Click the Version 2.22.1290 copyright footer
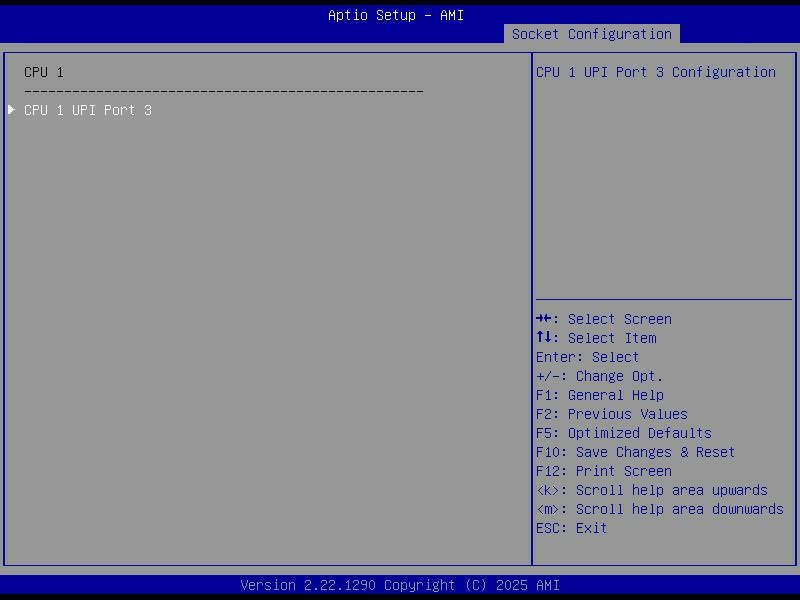The height and width of the screenshot is (600, 800). point(400,585)
